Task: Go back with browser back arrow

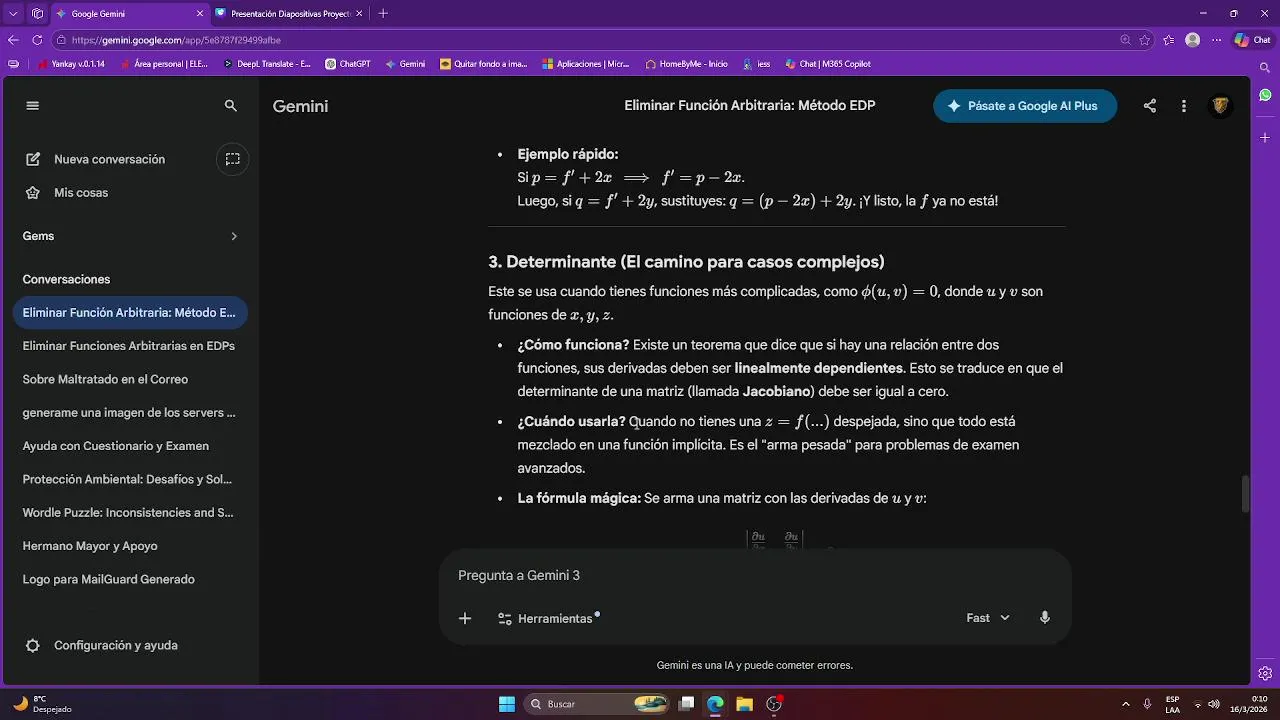Action: point(13,40)
